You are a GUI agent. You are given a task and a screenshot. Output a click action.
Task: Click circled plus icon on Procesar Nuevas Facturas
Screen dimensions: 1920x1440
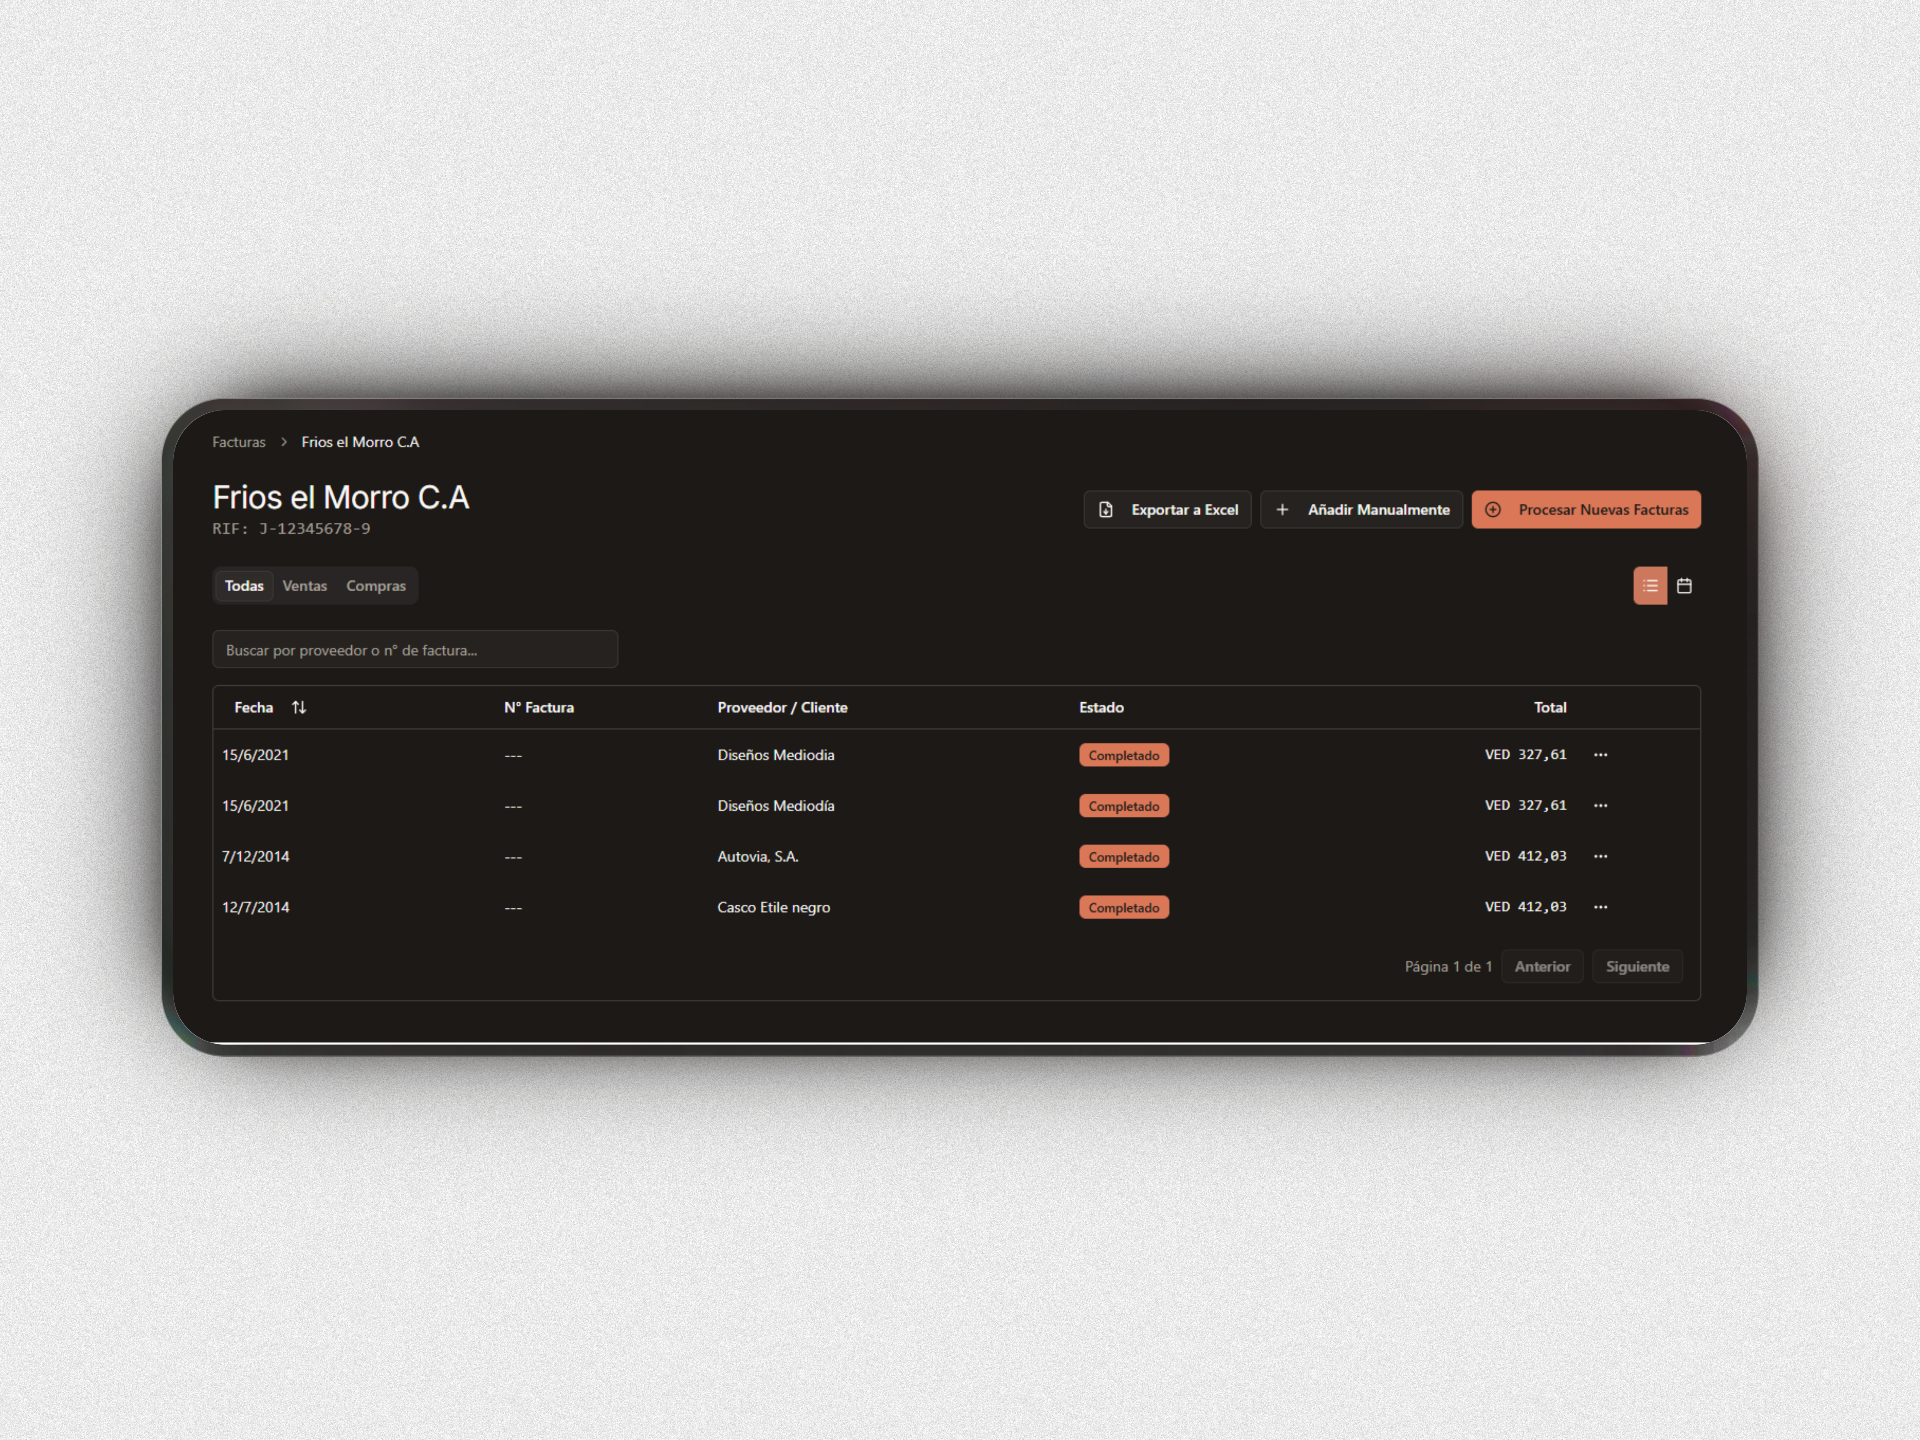pyautogui.click(x=1493, y=510)
